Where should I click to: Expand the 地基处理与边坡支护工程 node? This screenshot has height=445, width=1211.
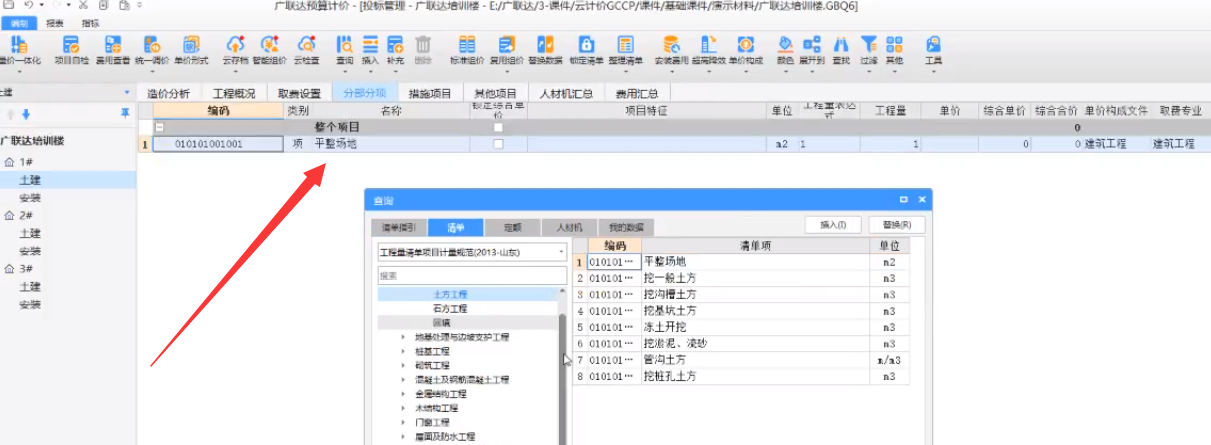coord(402,337)
